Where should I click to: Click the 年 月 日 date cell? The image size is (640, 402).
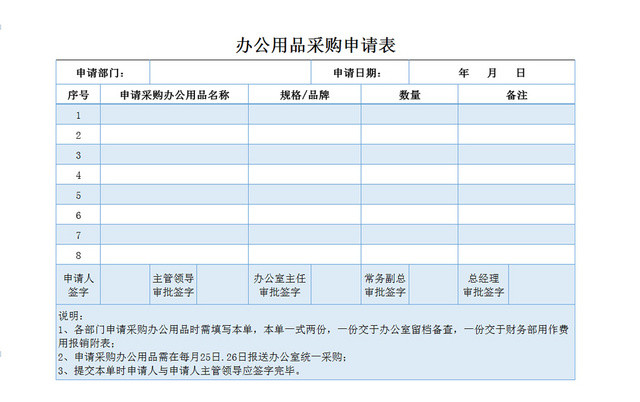click(492, 73)
